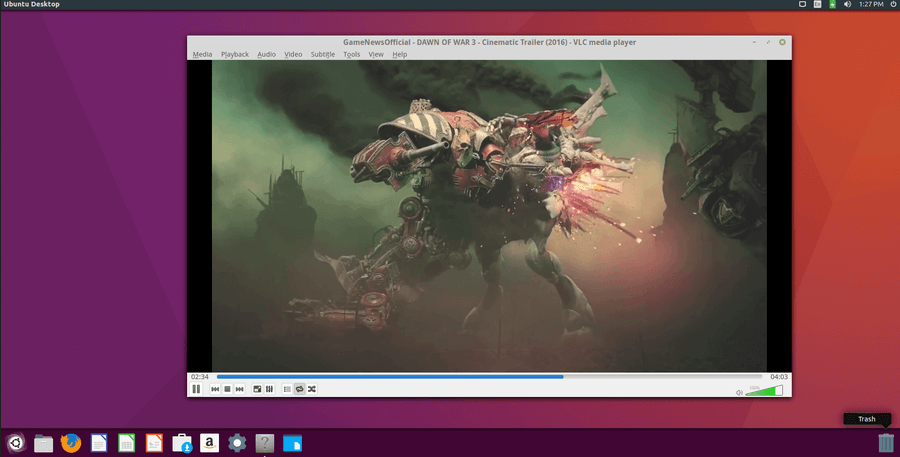Skip to previous media track
Screen dimensions: 900x457
[x=215, y=389]
